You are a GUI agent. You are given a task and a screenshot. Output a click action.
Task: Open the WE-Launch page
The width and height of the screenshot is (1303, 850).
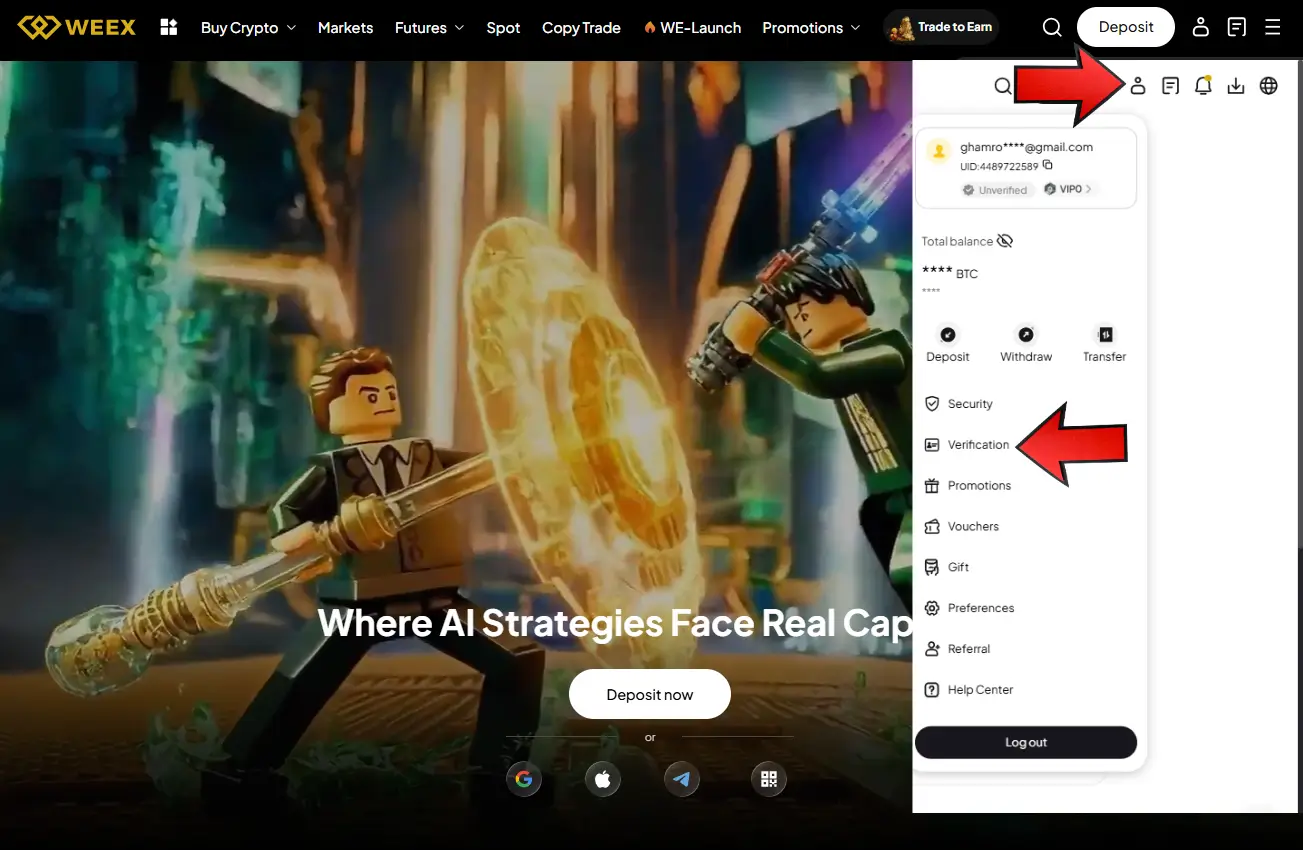pos(692,28)
